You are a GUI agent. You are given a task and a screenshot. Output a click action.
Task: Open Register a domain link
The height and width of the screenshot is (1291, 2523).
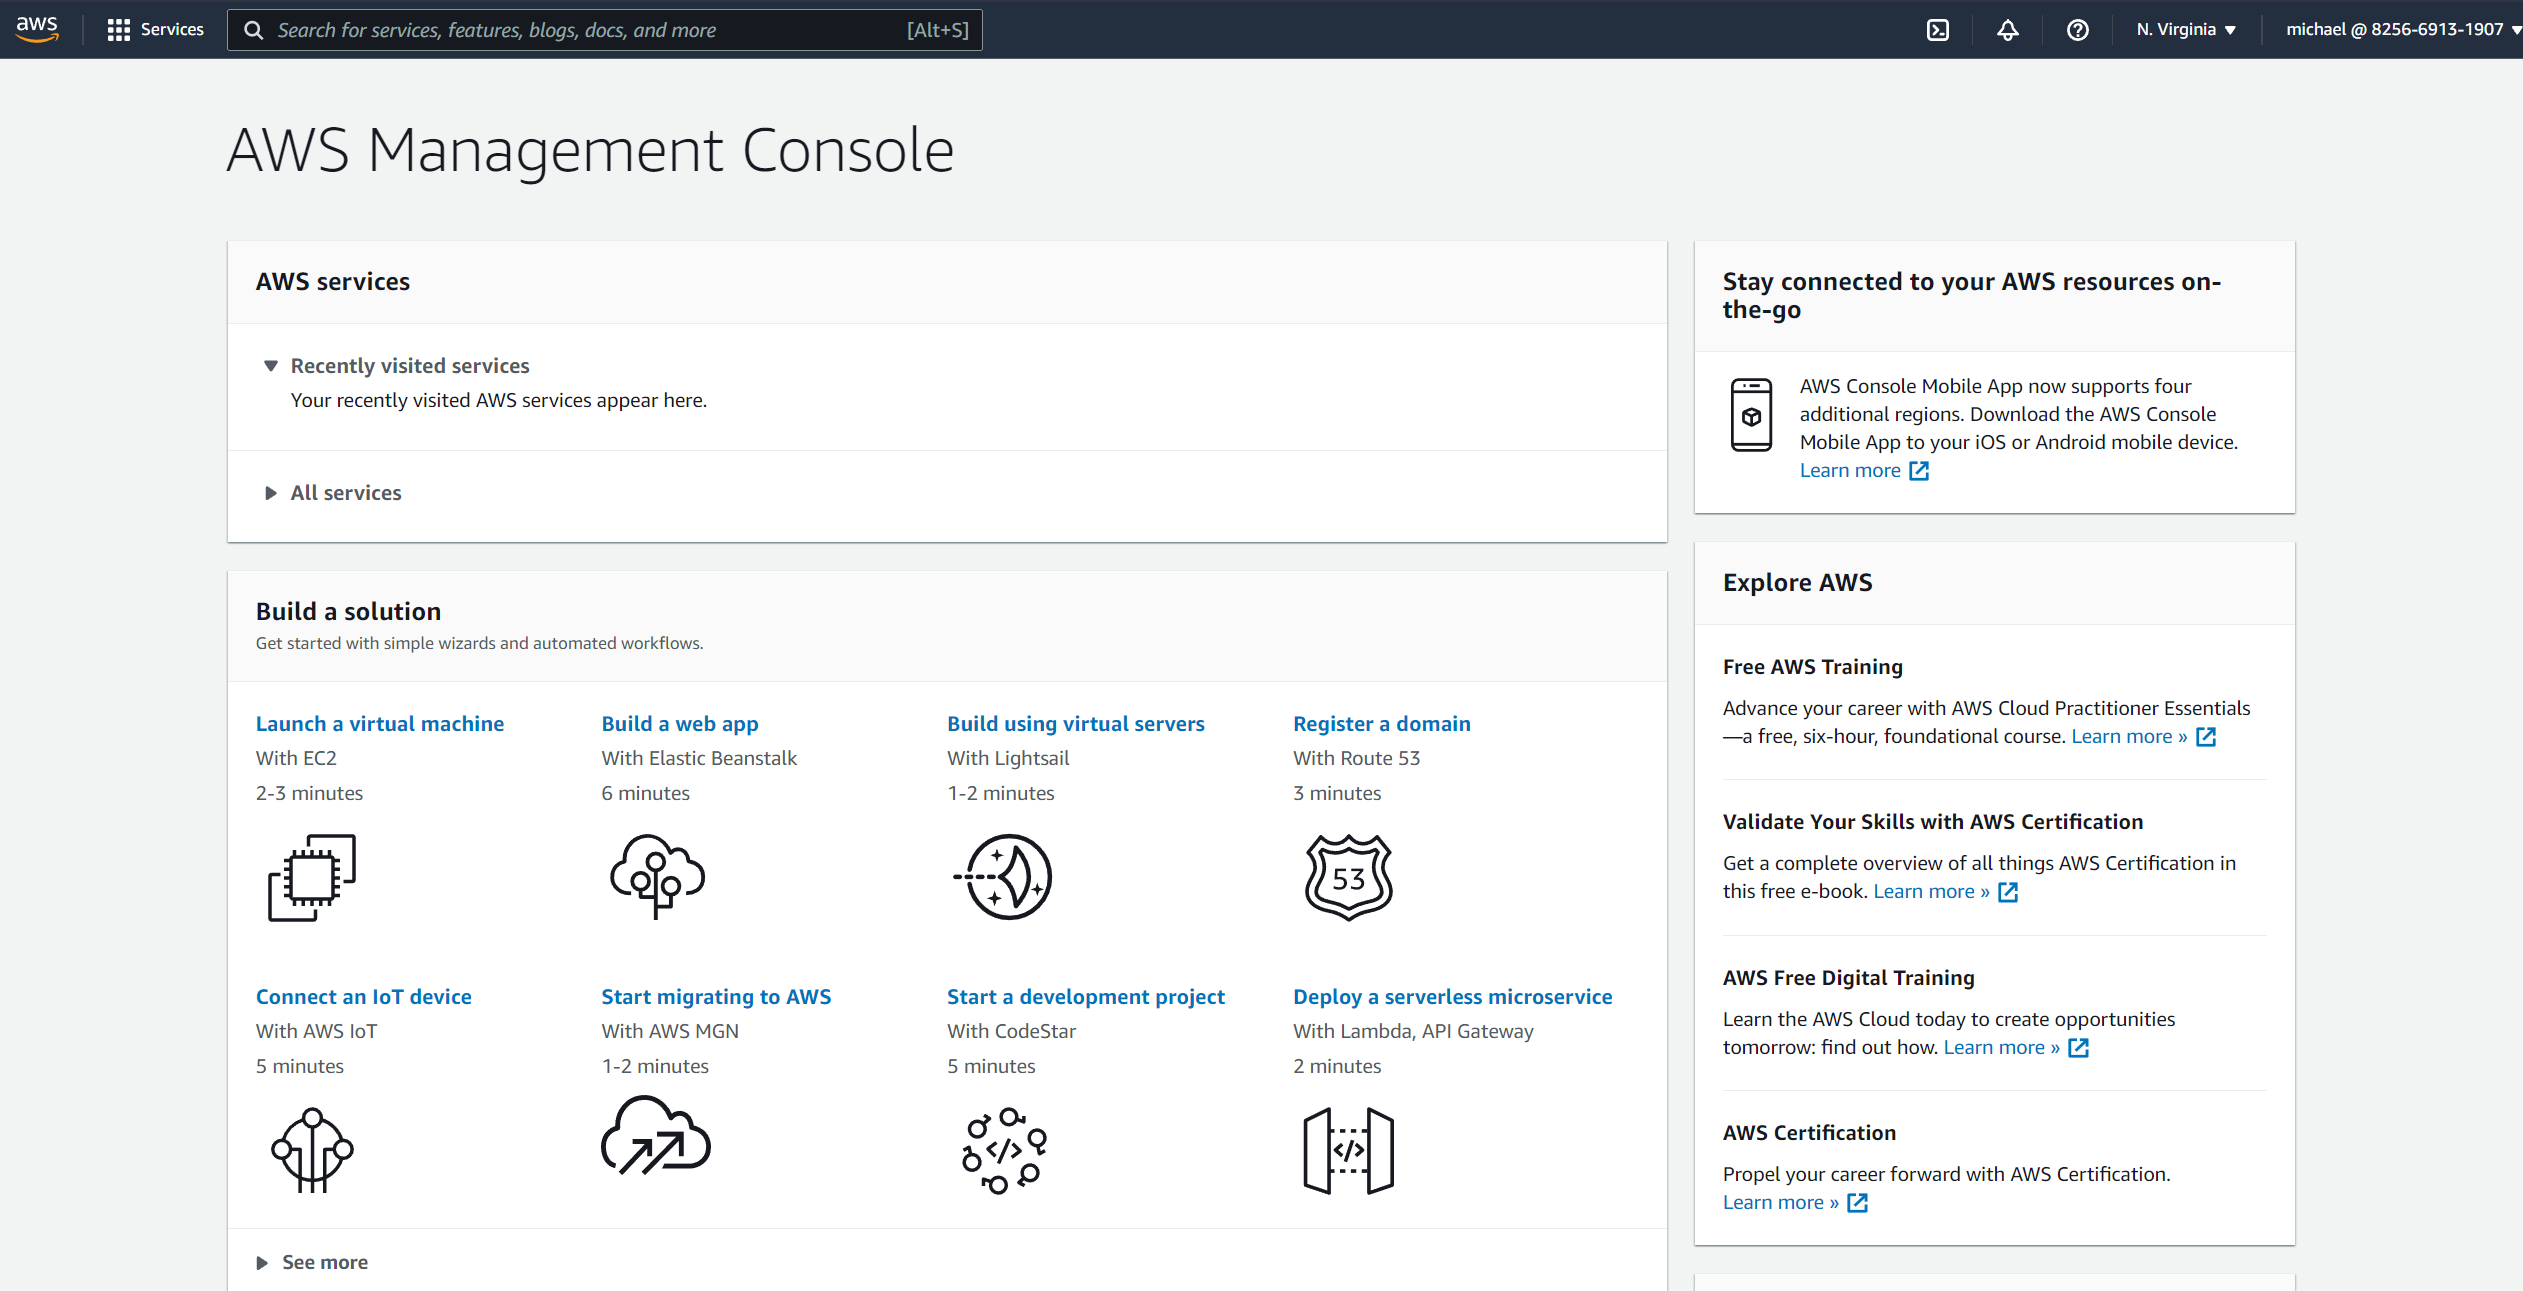[1382, 724]
